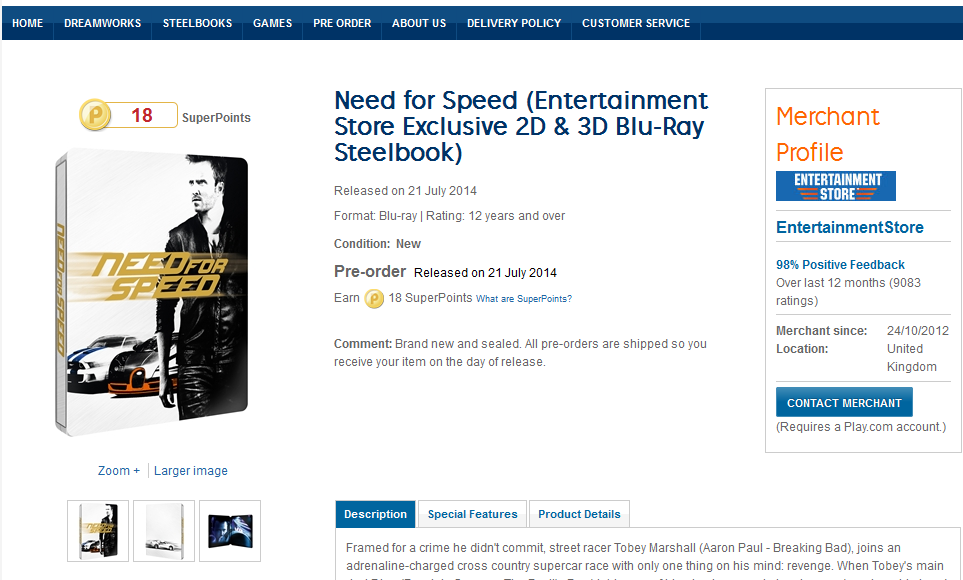Select the third open steelbook interior thumbnail
The image size is (963, 580).
230,531
